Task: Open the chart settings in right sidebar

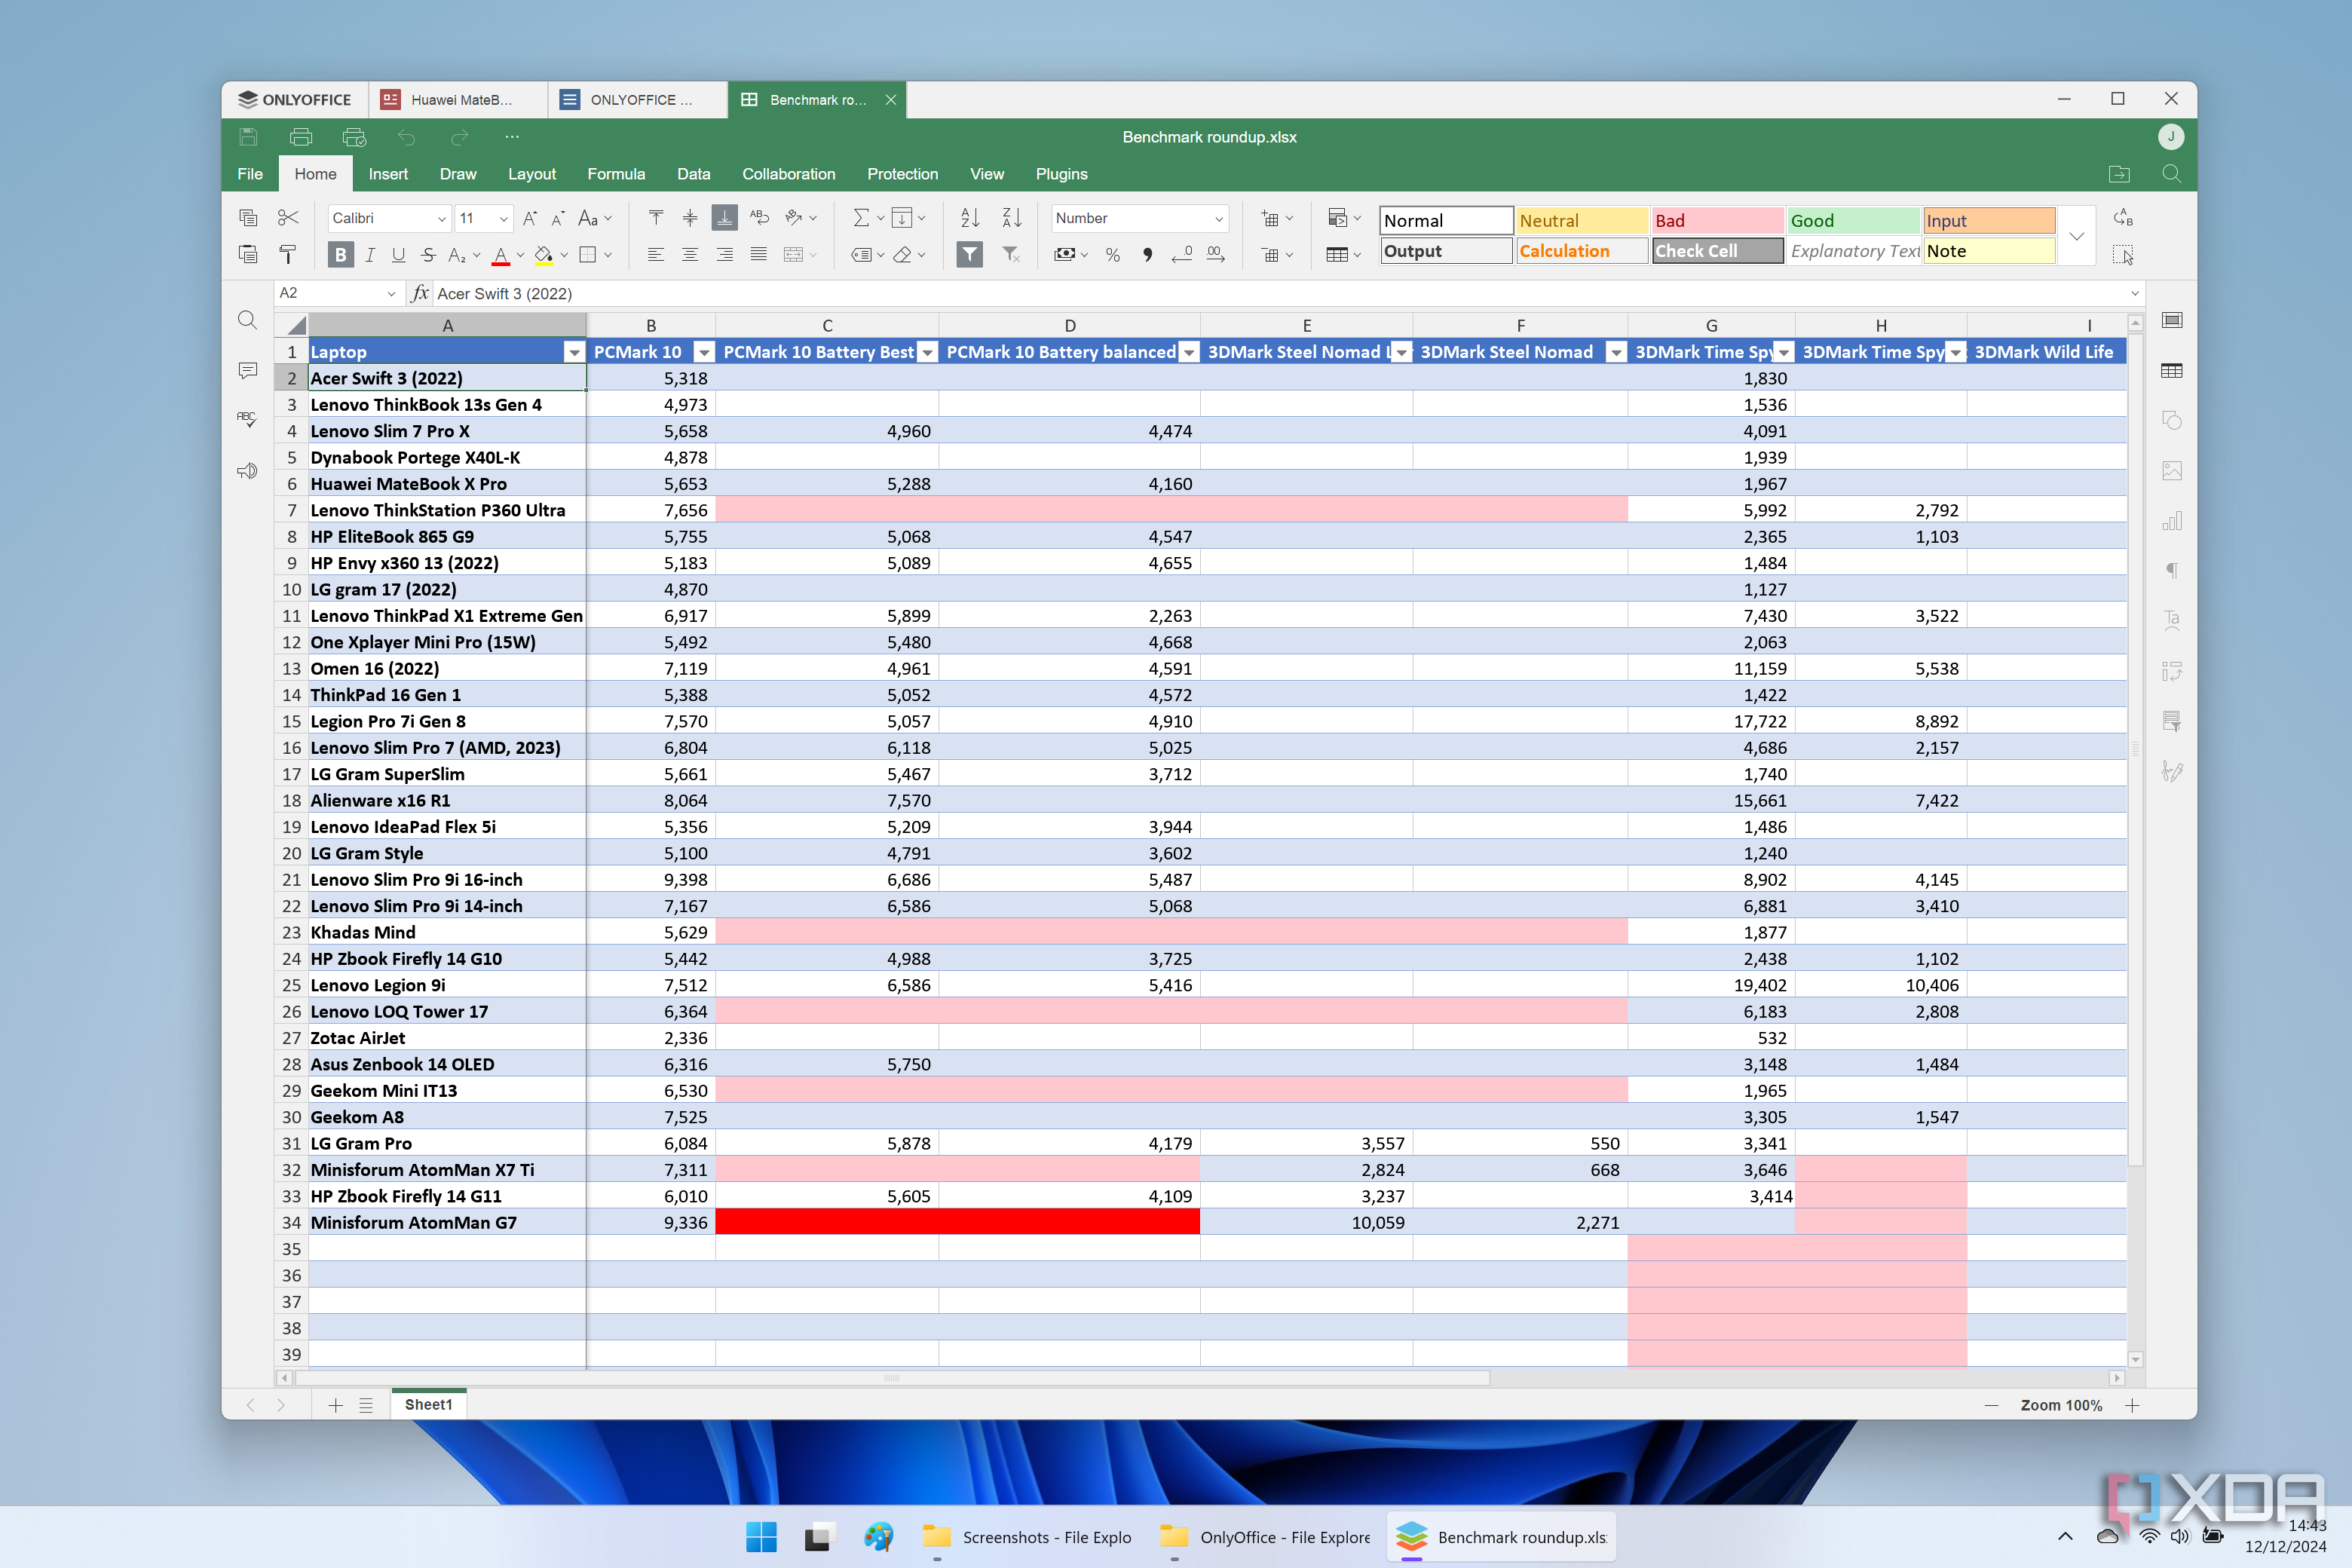Action: click(x=2171, y=521)
